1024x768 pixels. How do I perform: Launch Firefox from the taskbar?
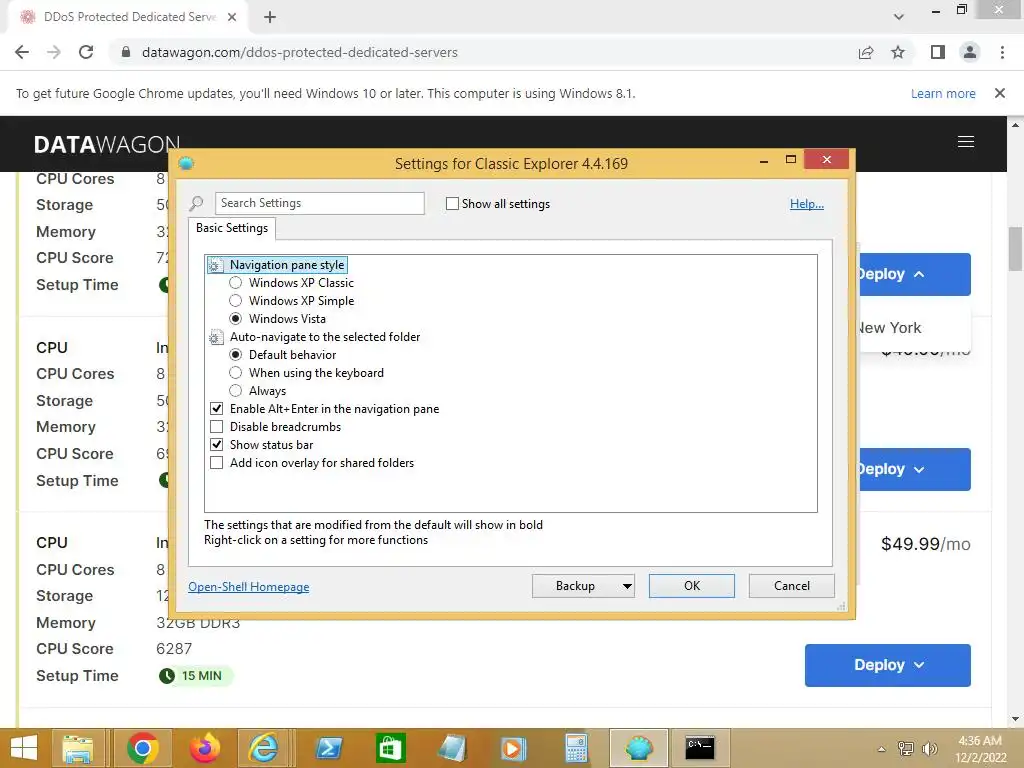click(204, 748)
